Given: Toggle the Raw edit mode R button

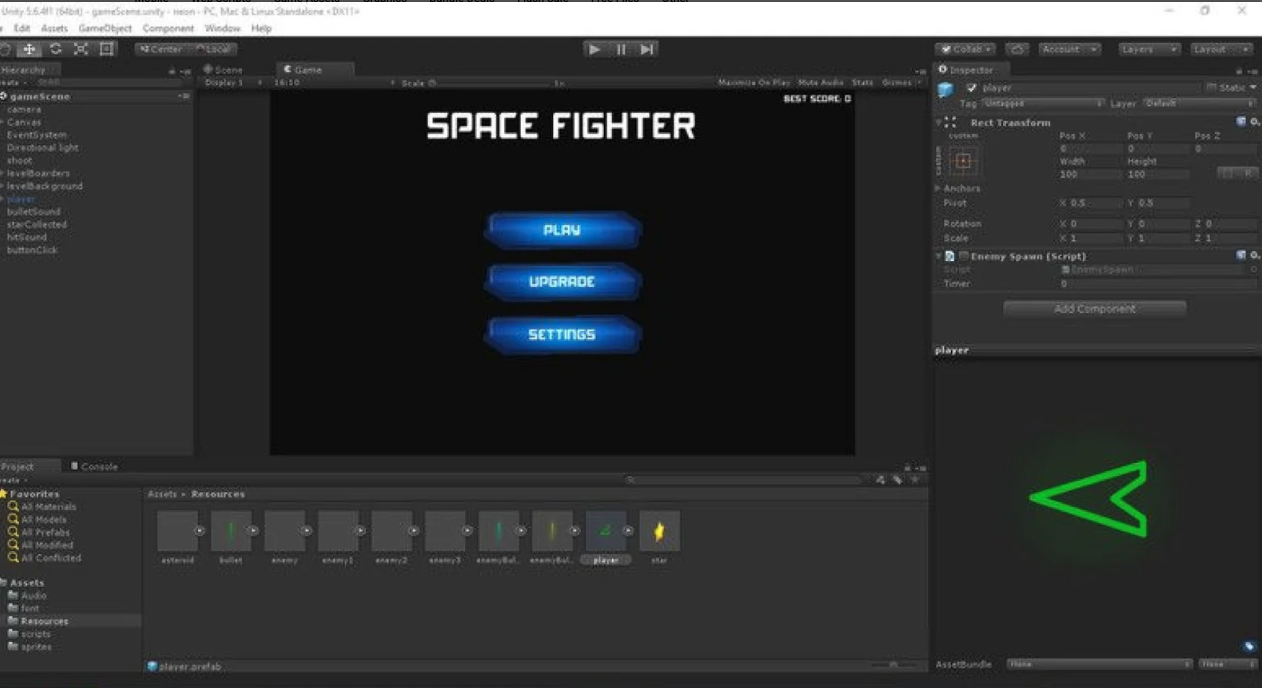Looking at the screenshot, I should click(1248, 173).
